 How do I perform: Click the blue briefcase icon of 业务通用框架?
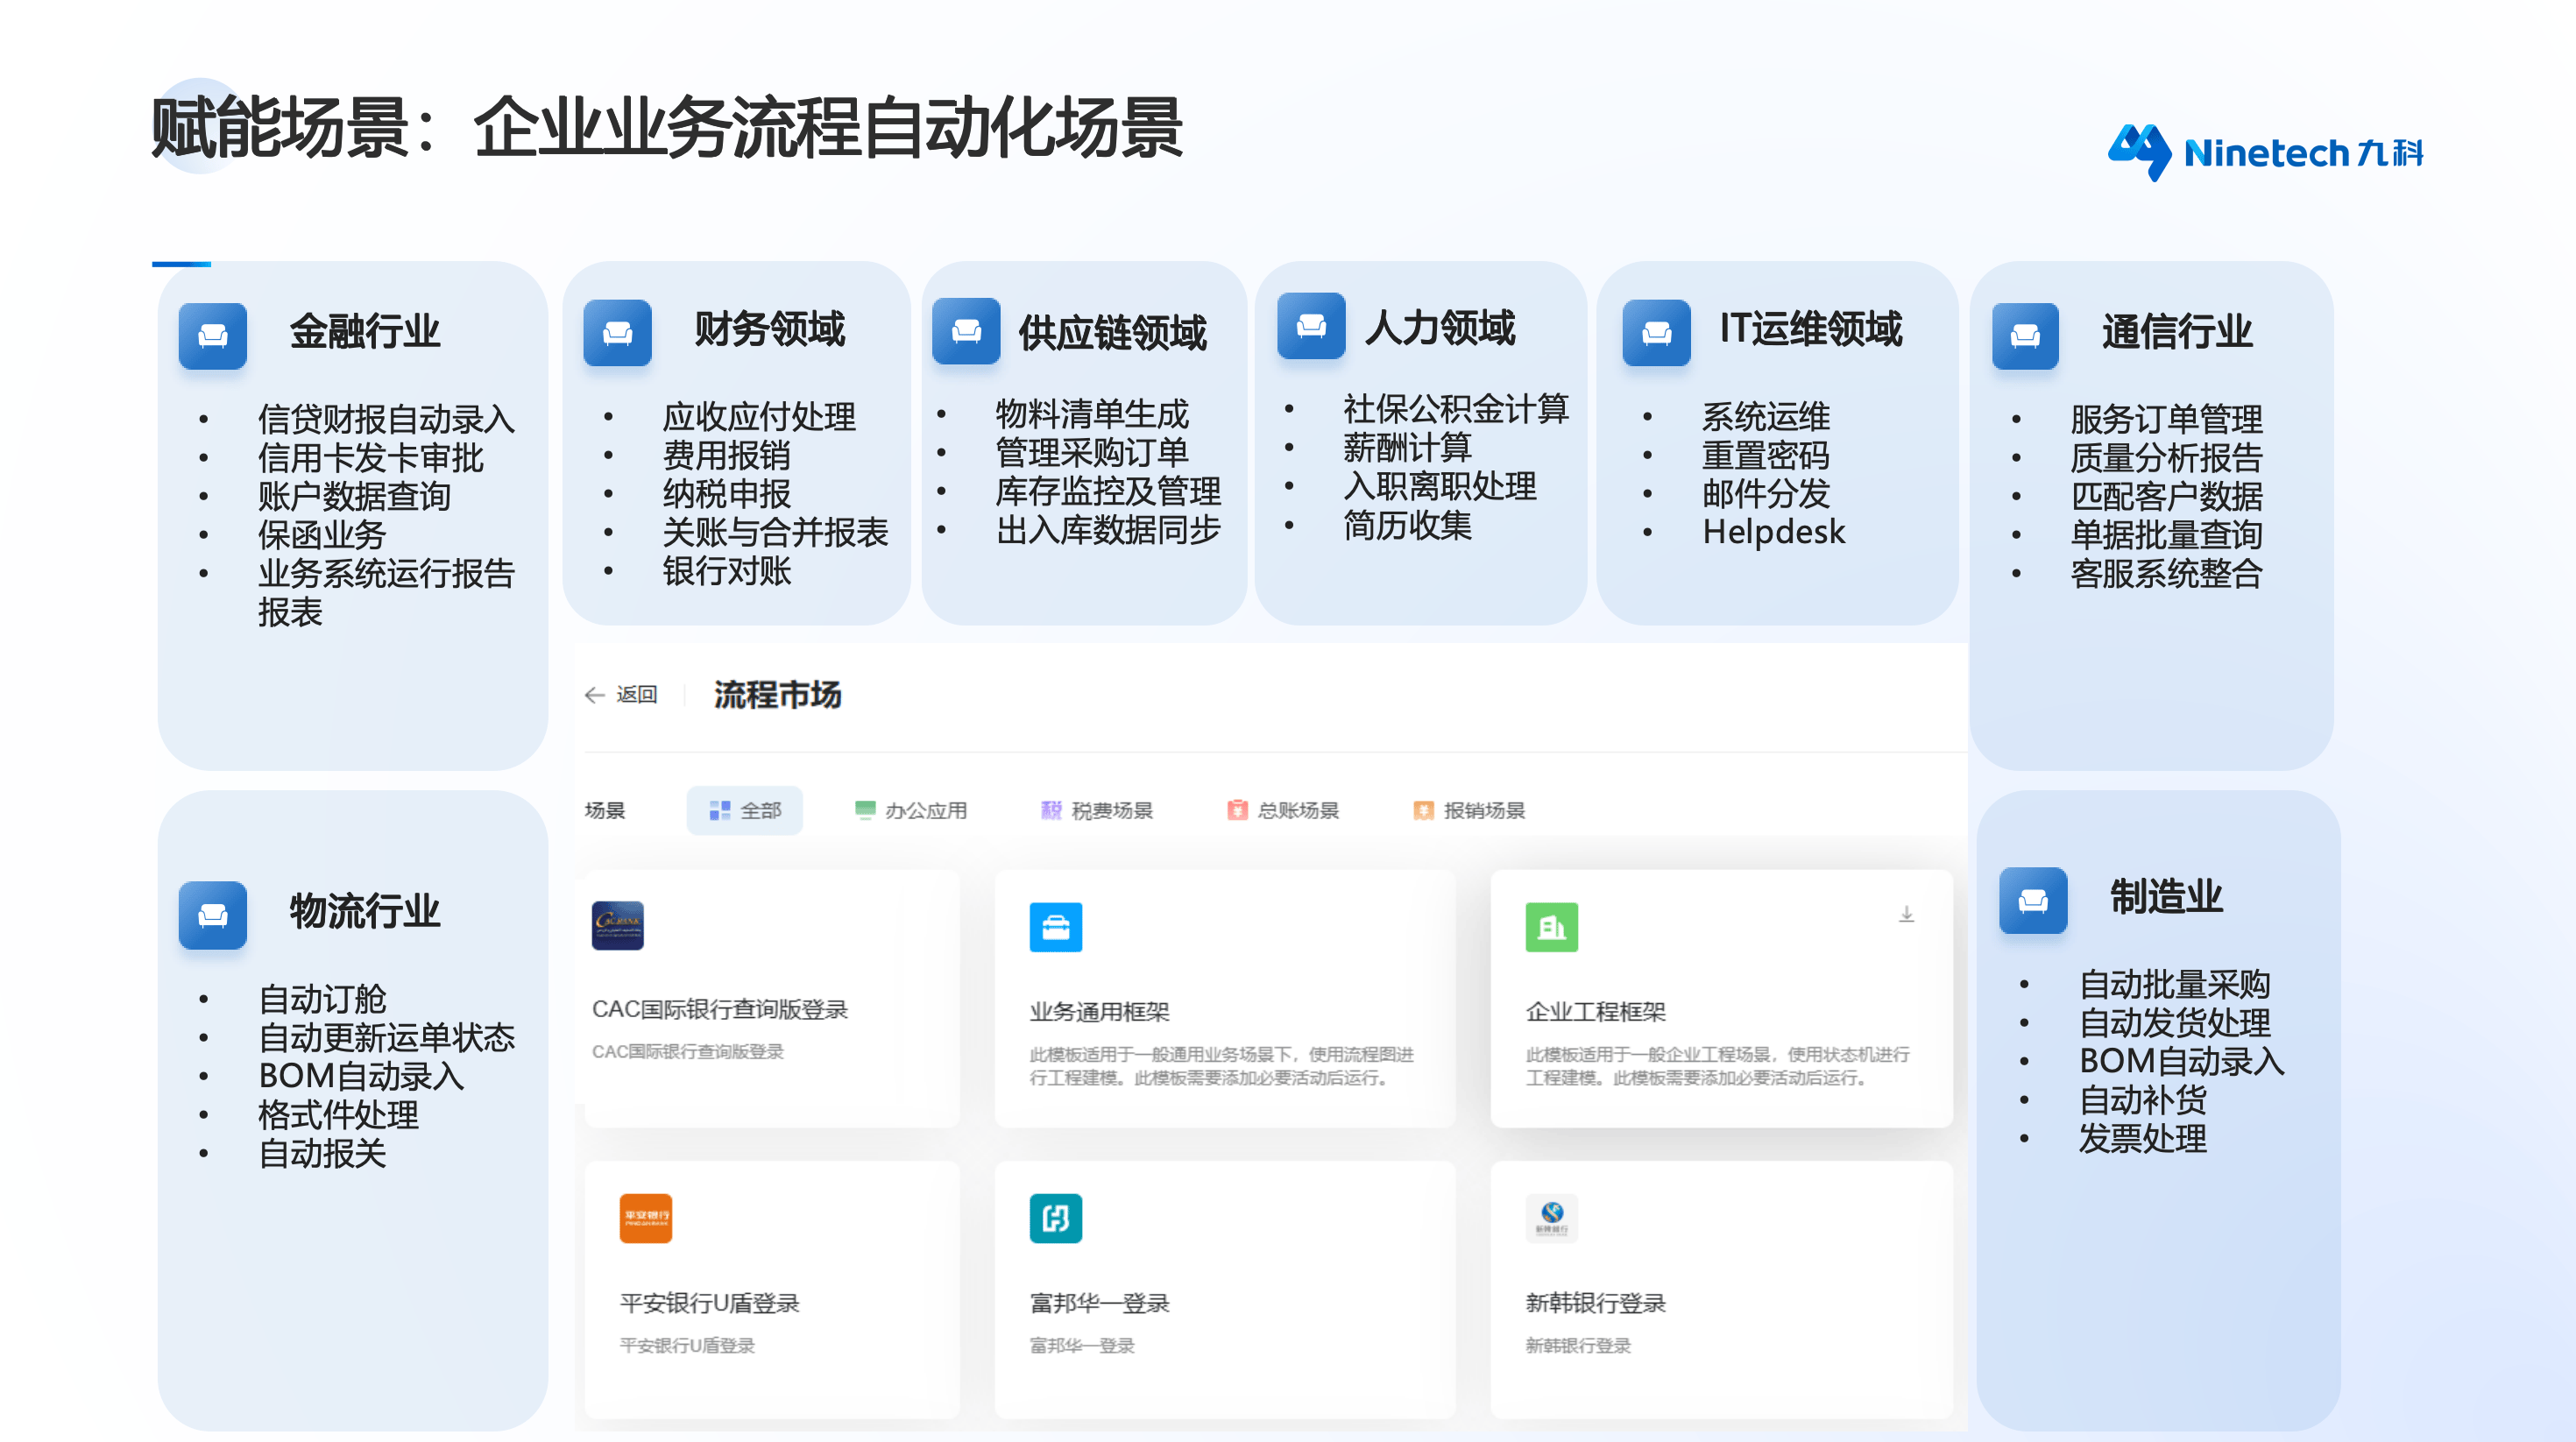pyautogui.click(x=1055, y=927)
